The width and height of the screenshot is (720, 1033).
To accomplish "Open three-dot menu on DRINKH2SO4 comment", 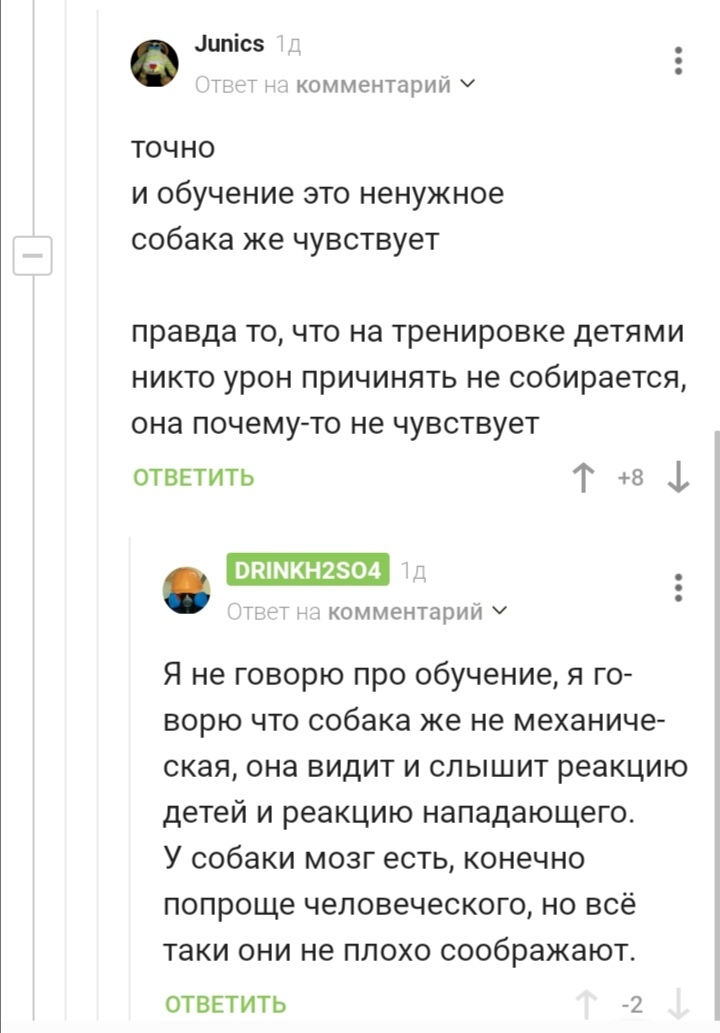I will pyautogui.click(x=679, y=587).
